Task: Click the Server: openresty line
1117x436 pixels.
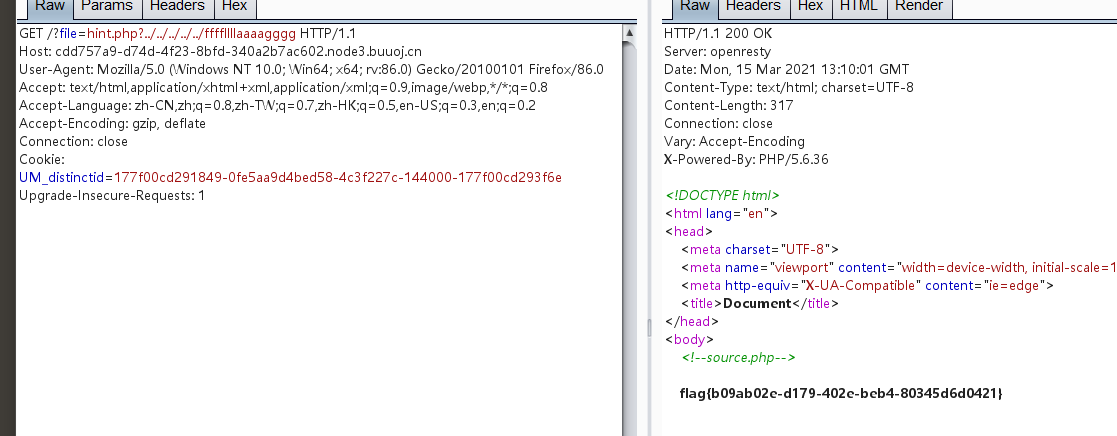Action: pos(717,51)
